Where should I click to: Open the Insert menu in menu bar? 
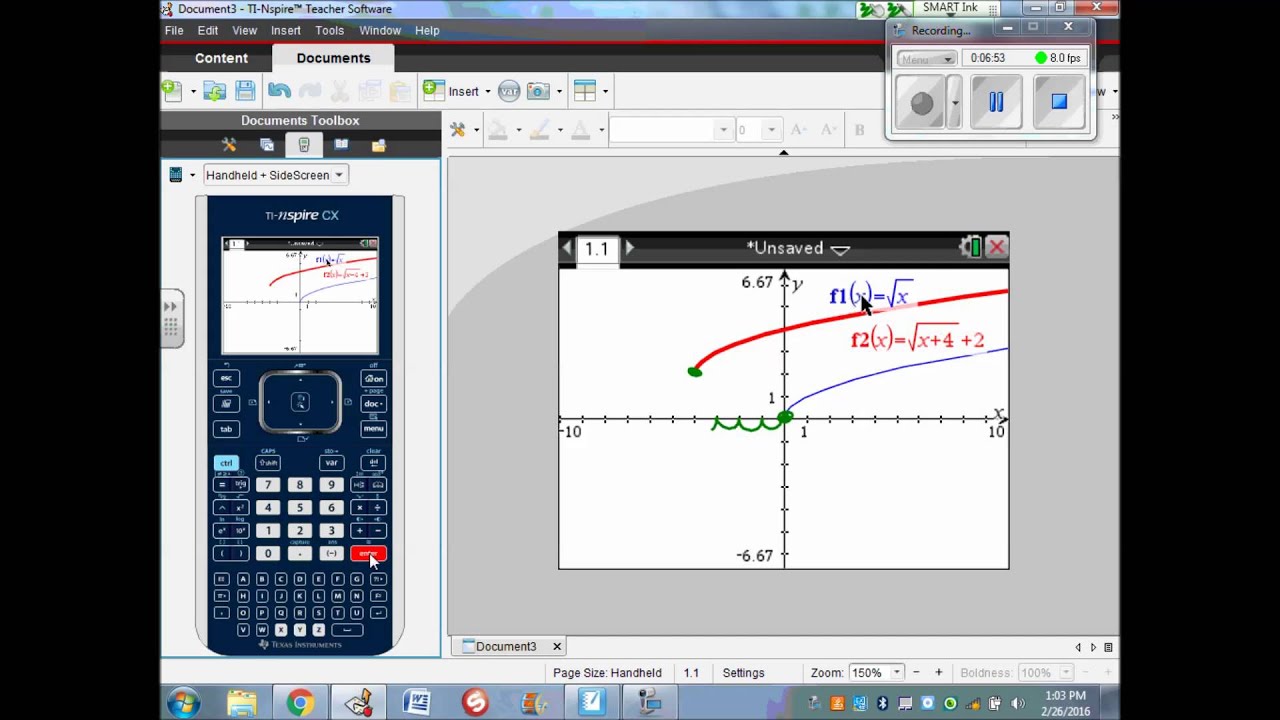pos(286,30)
